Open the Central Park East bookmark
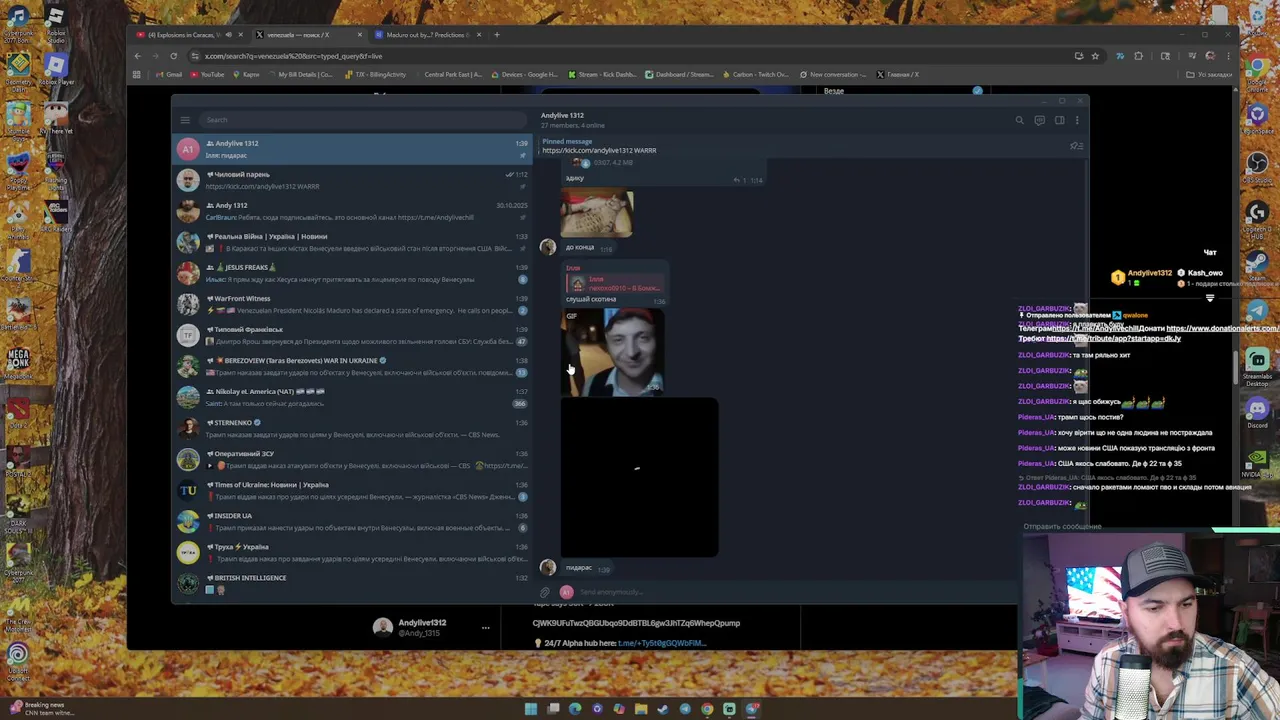1280x720 pixels. (448, 74)
